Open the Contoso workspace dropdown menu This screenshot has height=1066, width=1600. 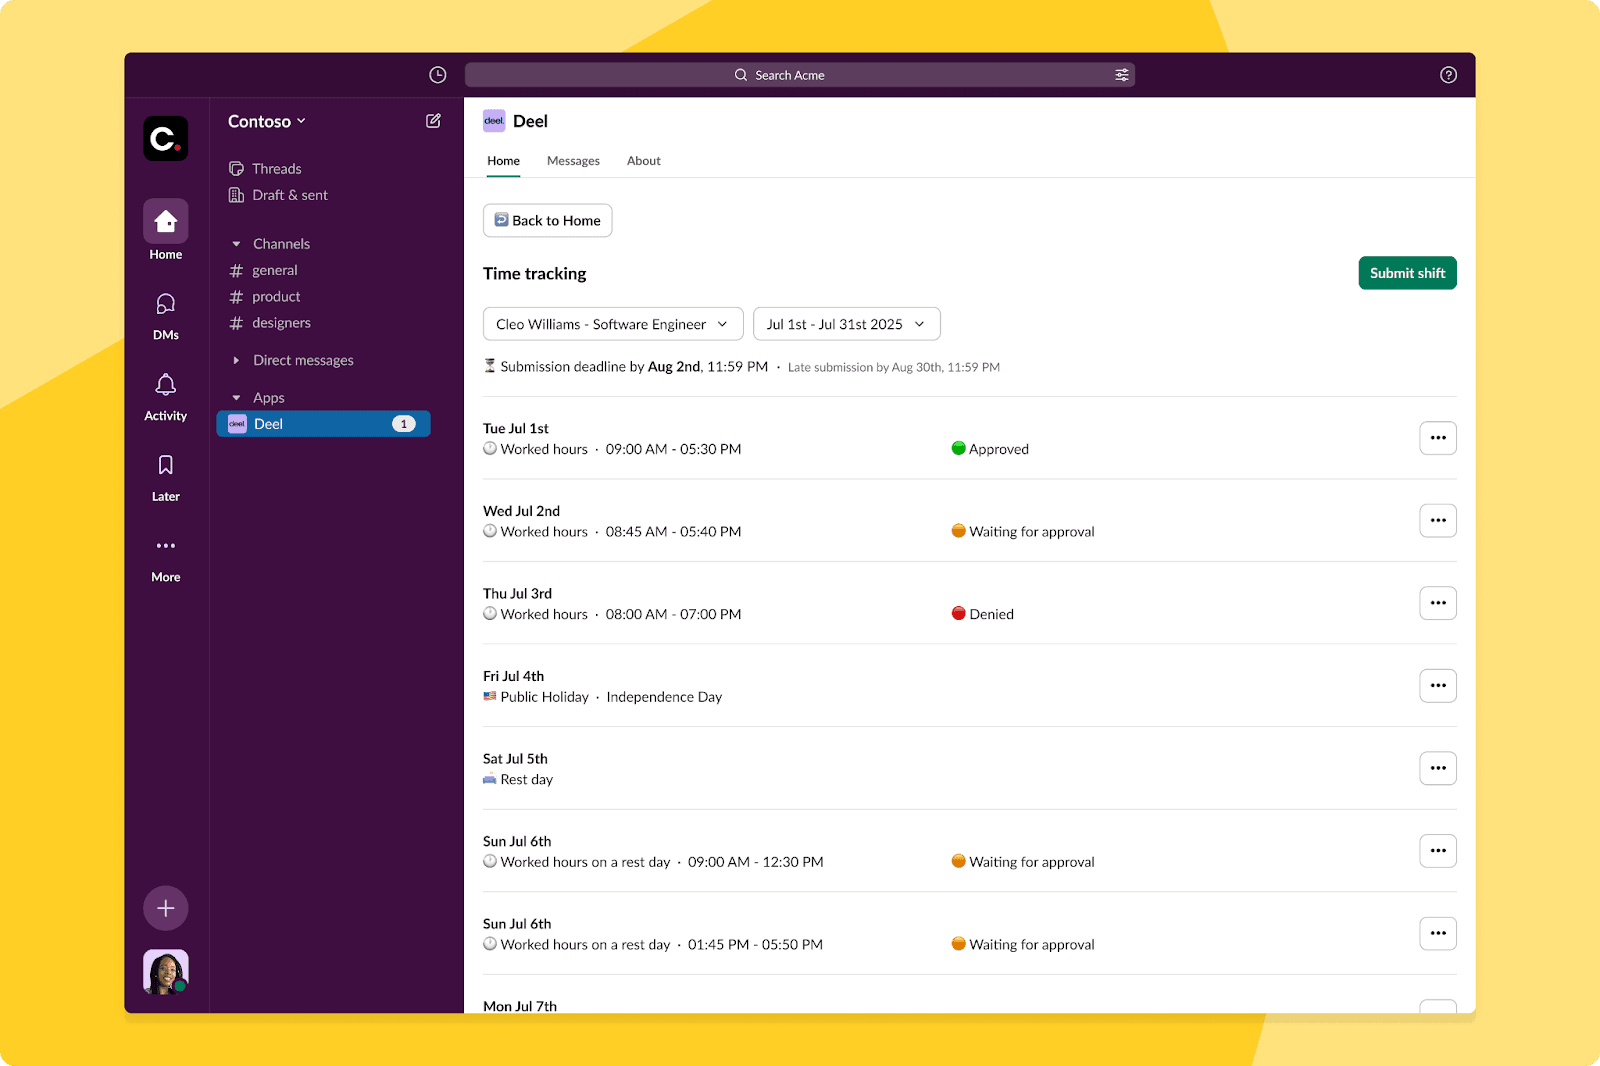coord(266,121)
